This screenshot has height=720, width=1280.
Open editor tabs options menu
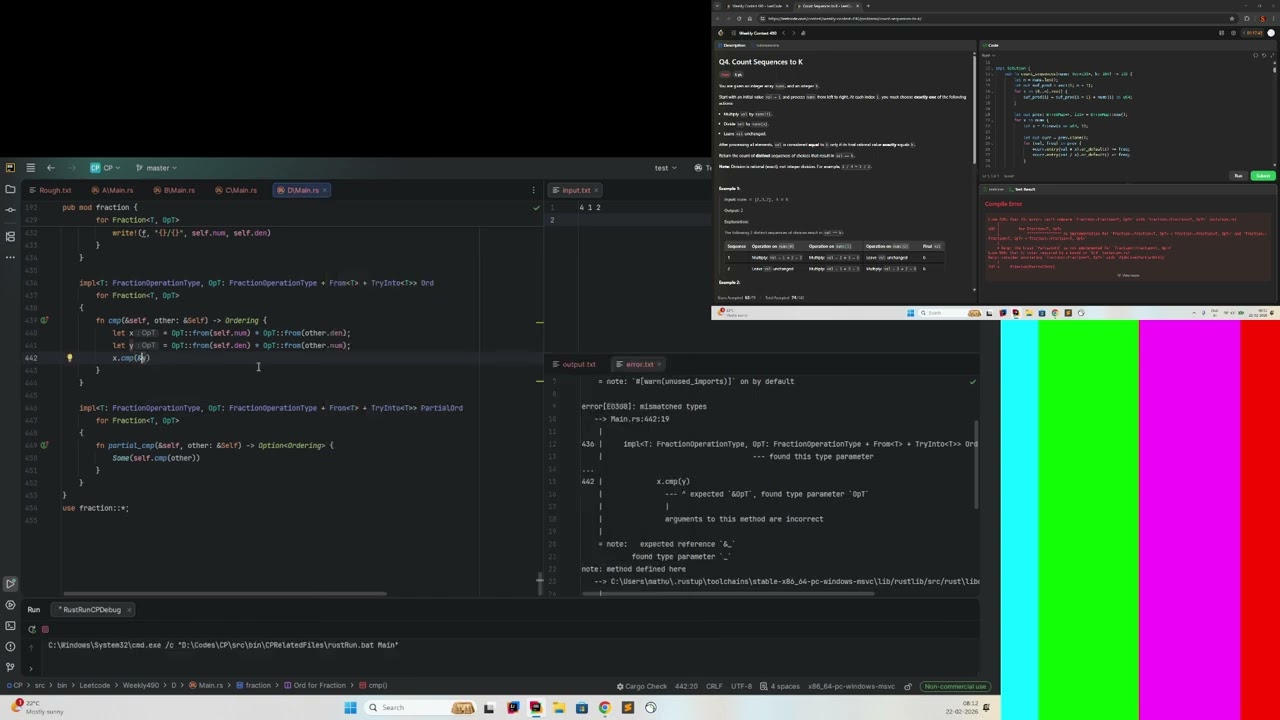pos(534,190)
